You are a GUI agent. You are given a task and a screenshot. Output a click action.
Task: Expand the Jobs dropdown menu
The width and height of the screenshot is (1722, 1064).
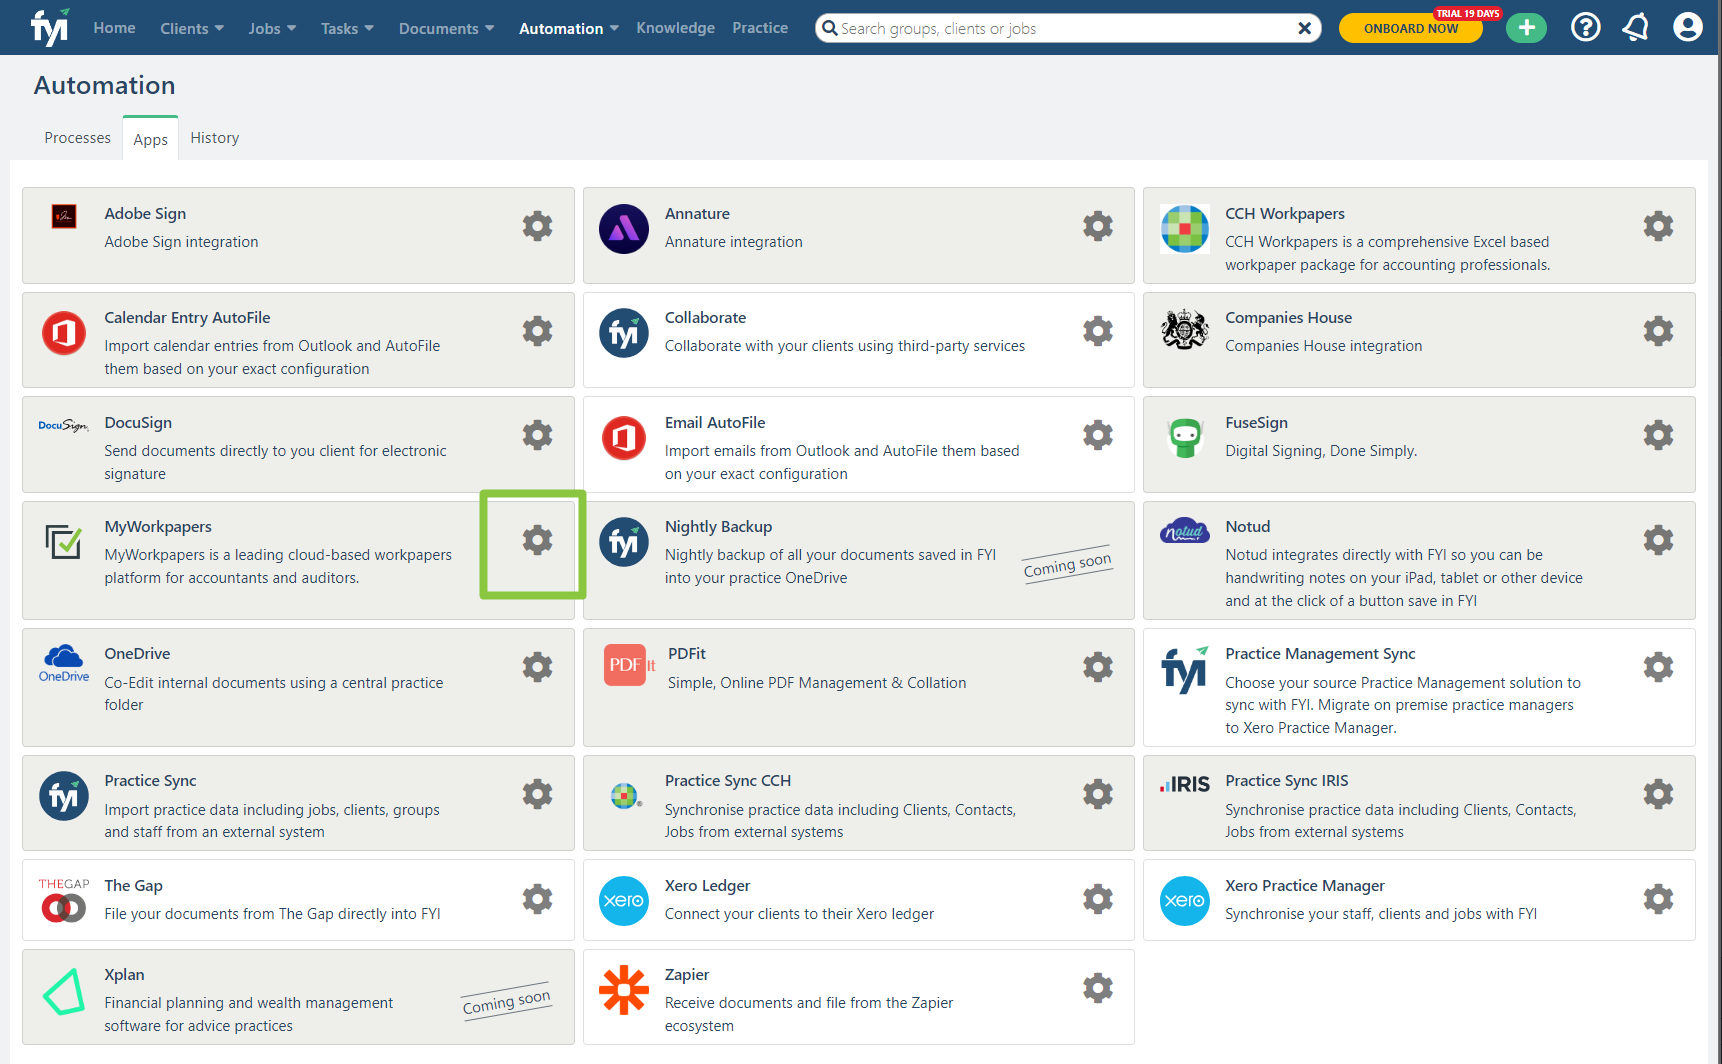click(x=272, y=28)
